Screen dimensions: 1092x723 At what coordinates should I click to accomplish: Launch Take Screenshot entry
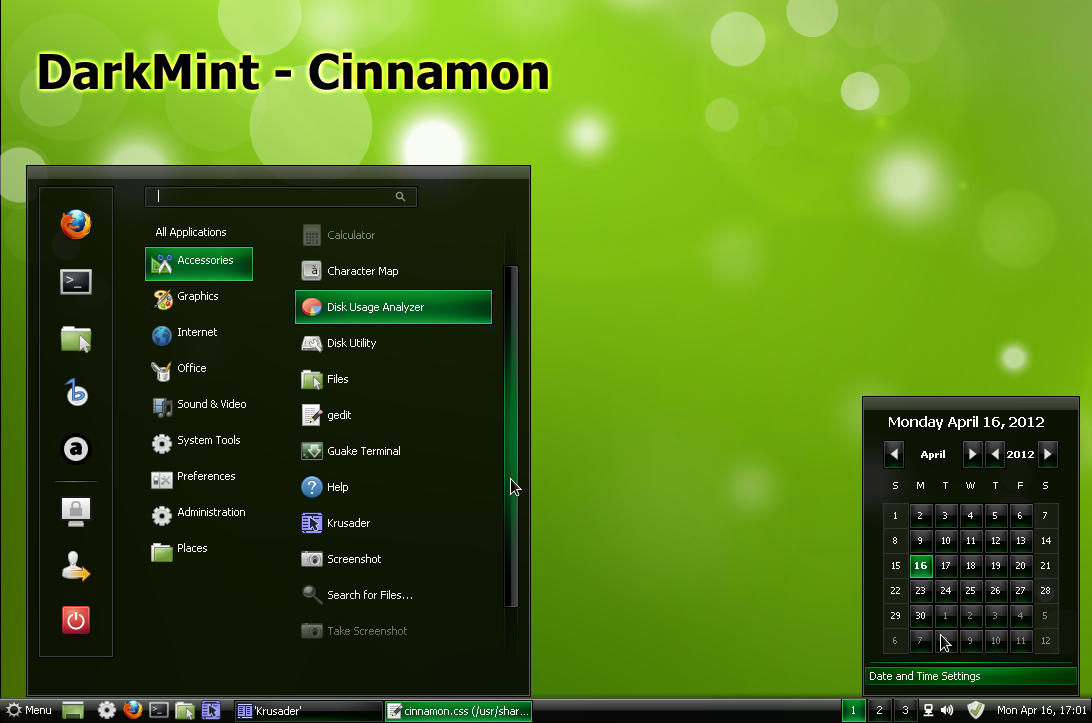[x=393, y=631]
